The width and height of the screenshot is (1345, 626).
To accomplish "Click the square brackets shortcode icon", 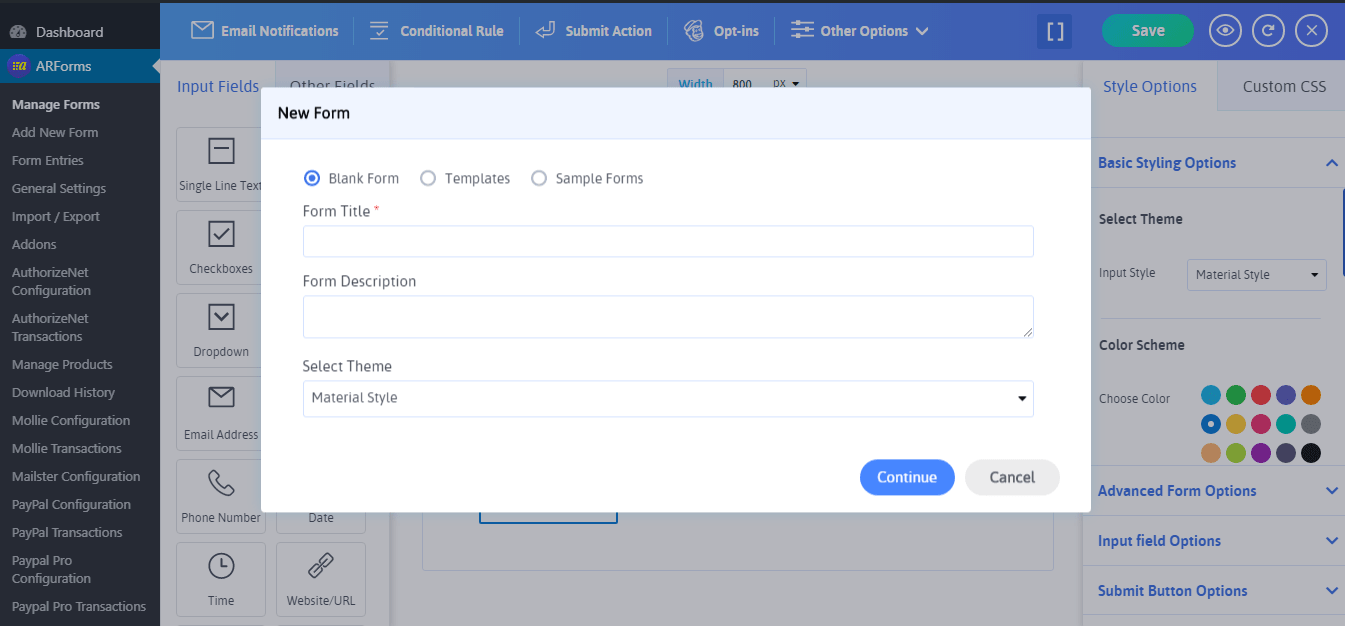I will coord(1055,31).
